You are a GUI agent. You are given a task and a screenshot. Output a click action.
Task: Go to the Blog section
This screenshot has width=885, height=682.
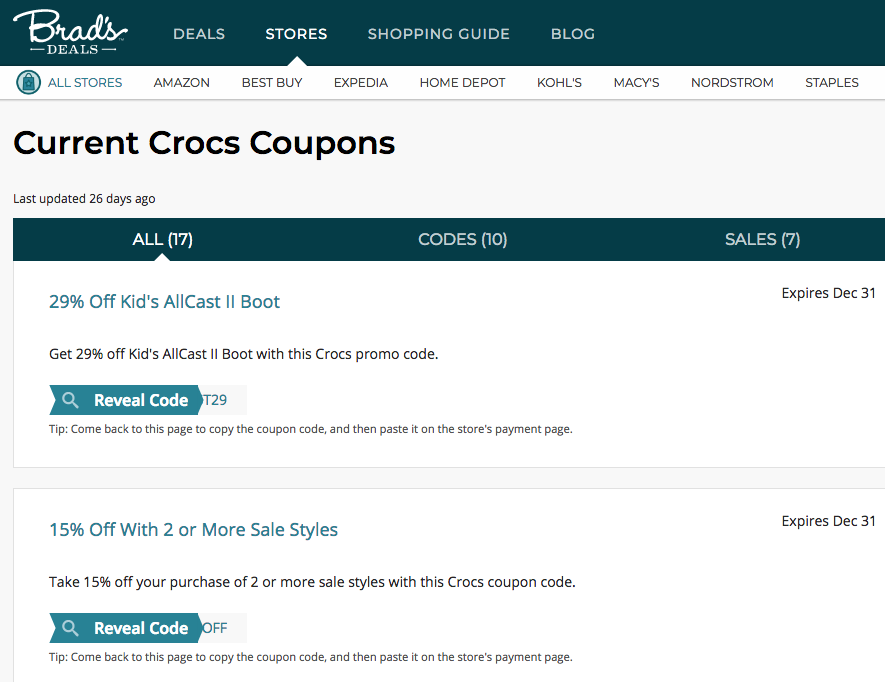572,34
